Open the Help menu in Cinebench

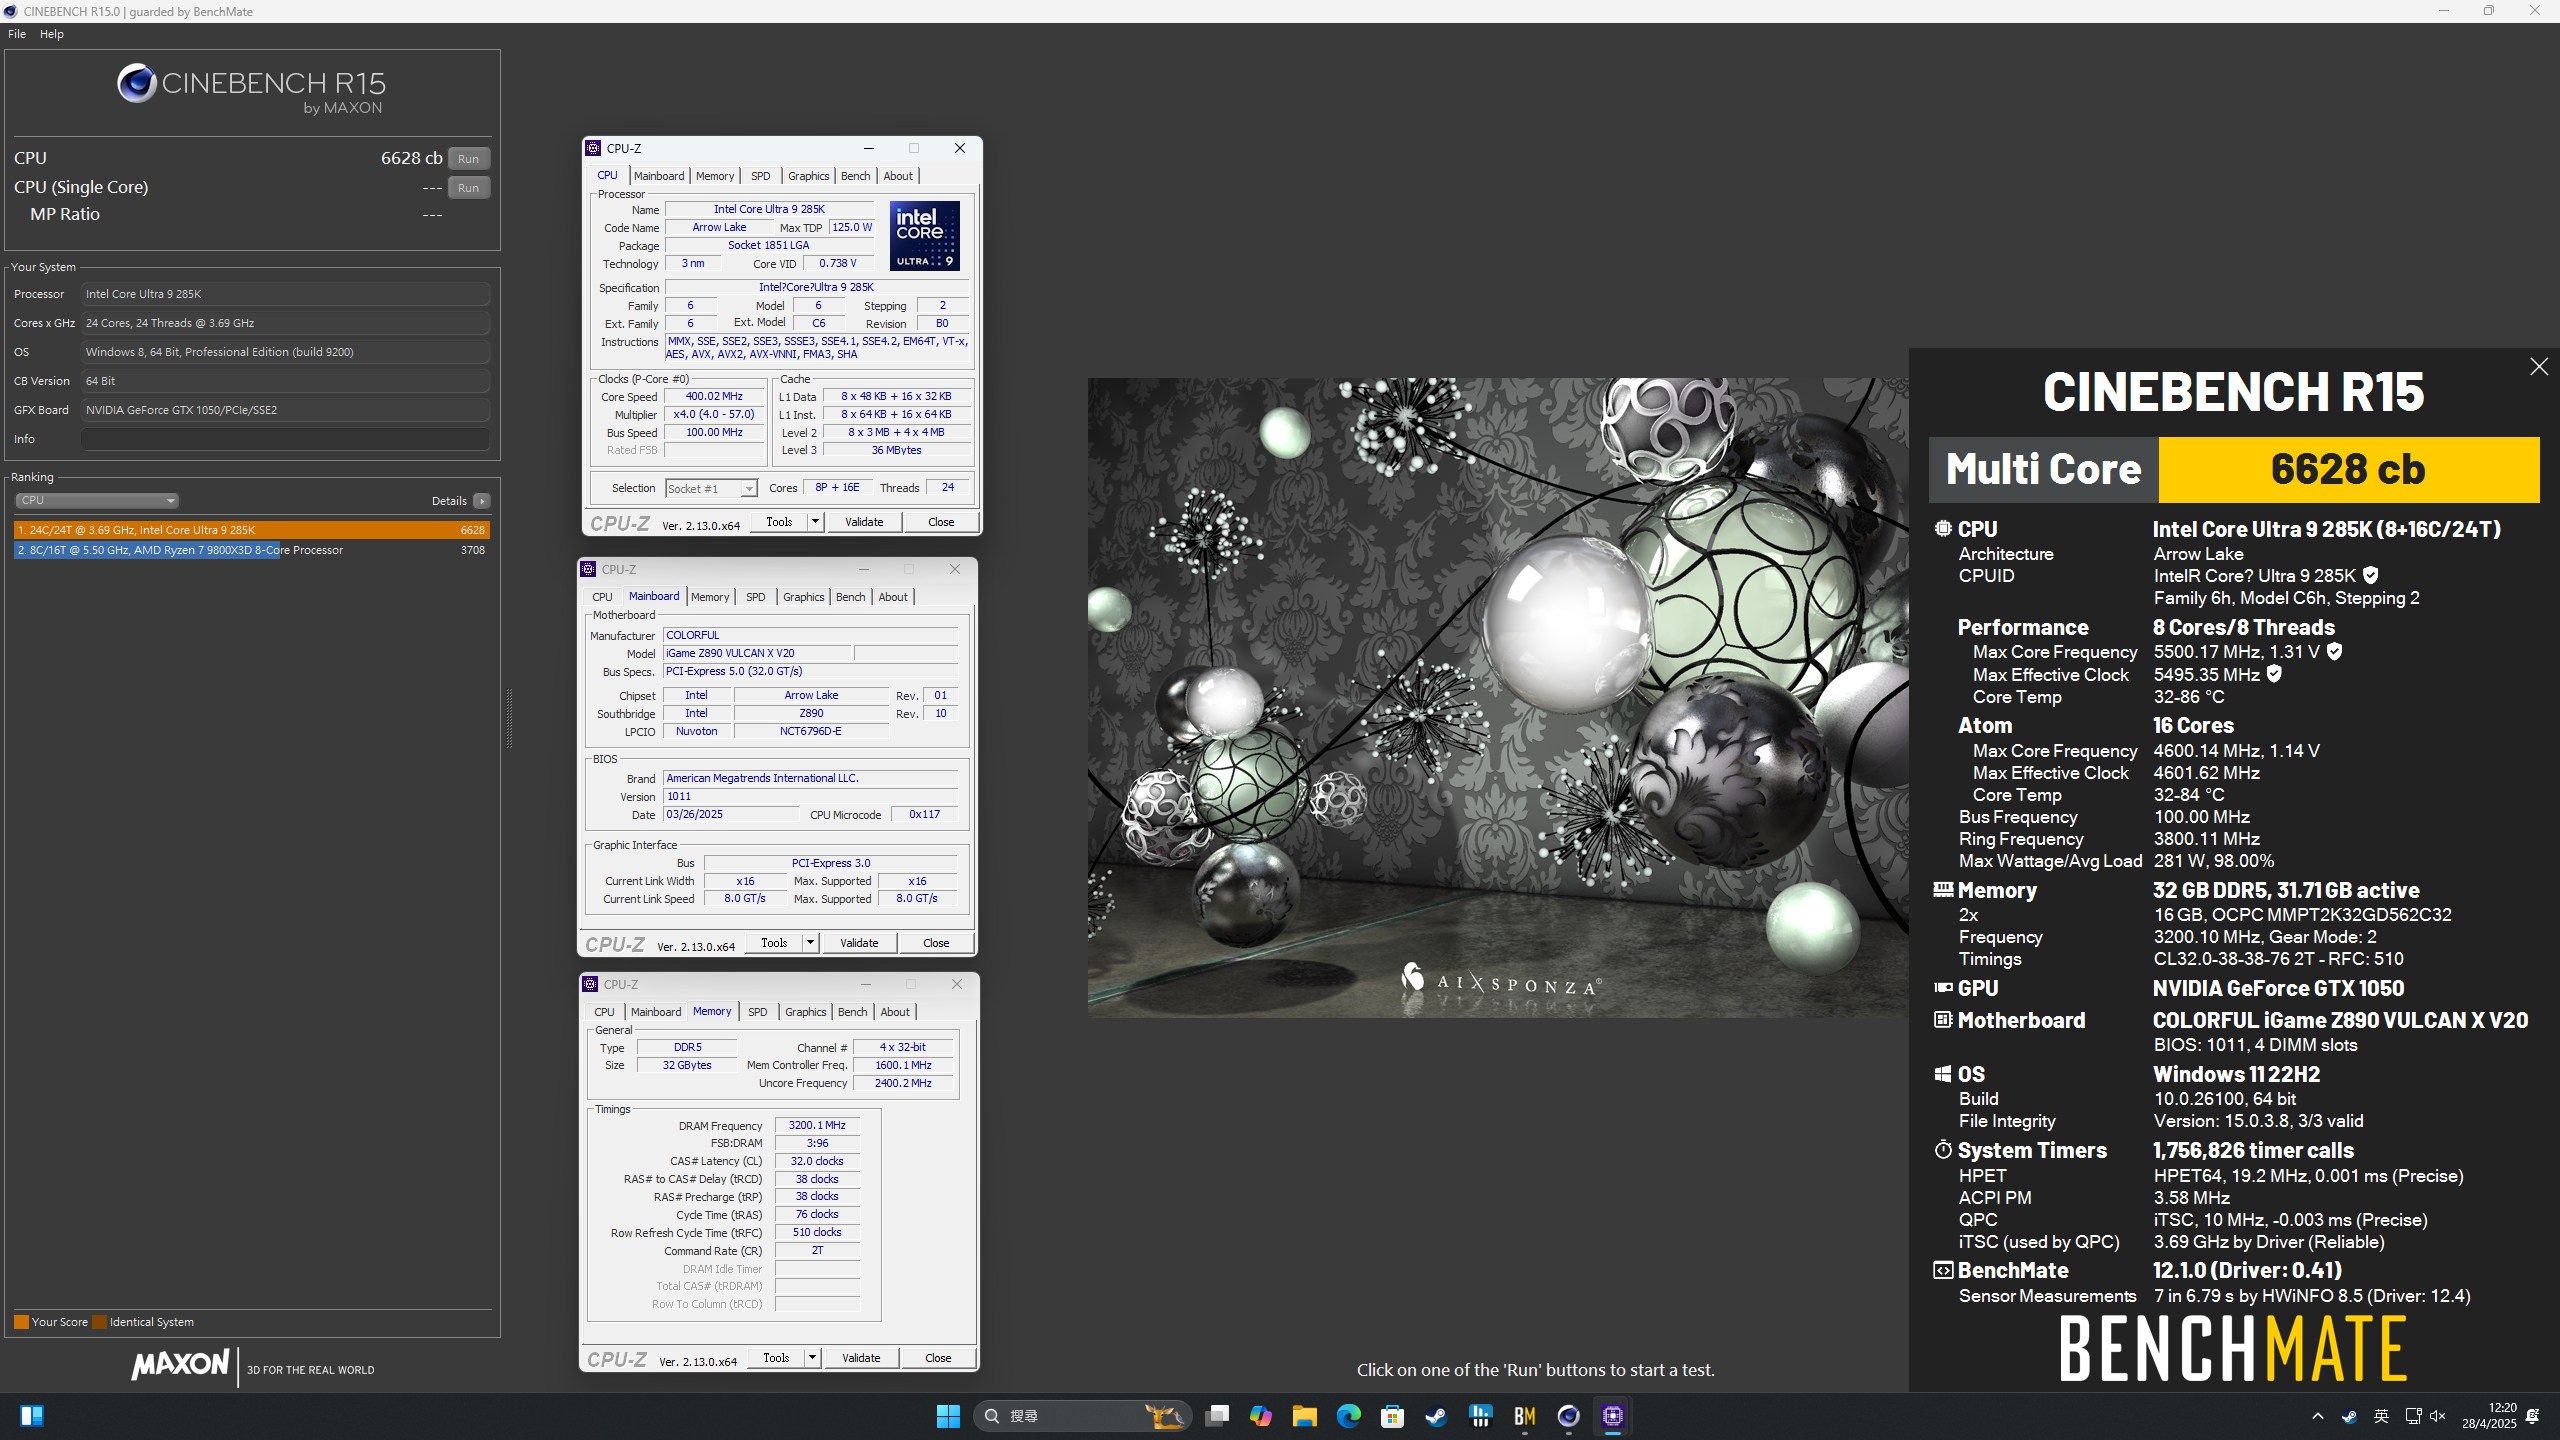(52, 34)
